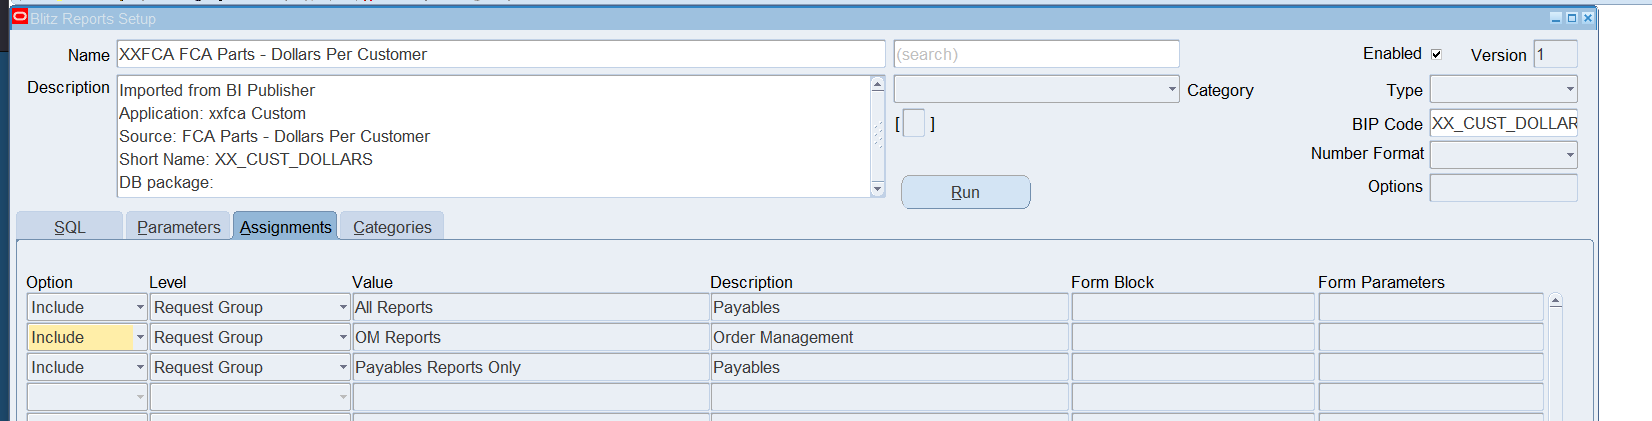Screen dimensions: 1652x421
Task: Switch to the Parameters tab
Action: 179,227
